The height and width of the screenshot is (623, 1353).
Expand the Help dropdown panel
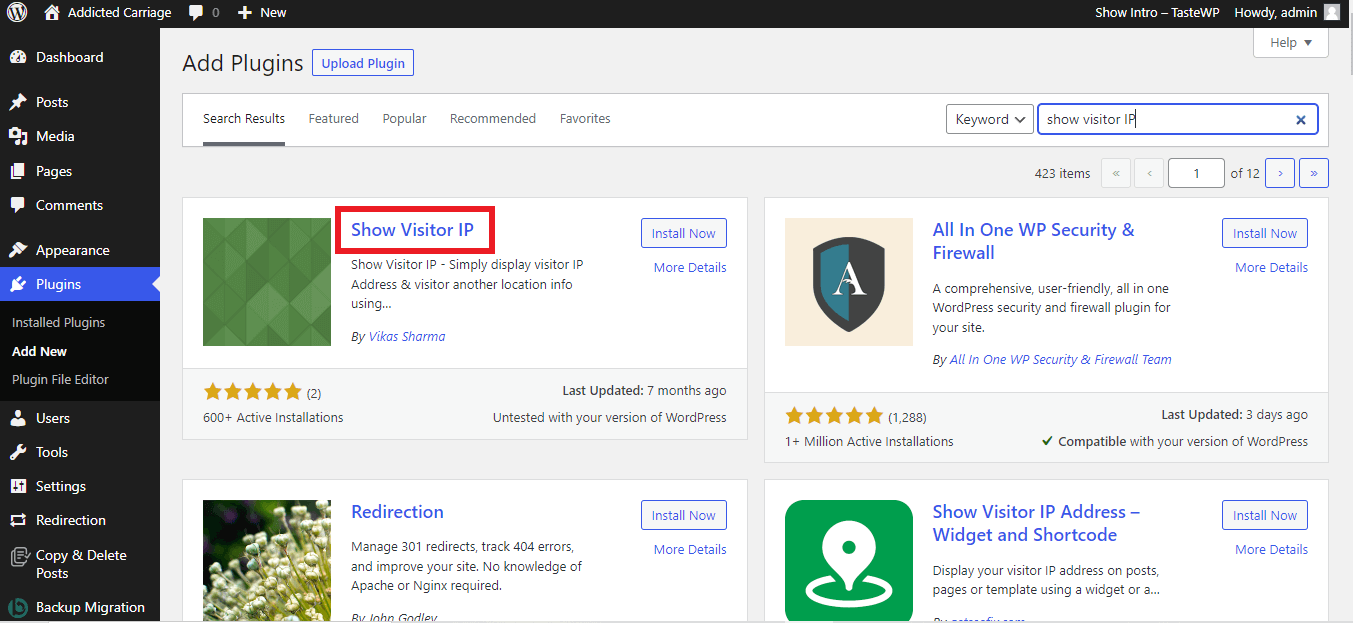[x=1290, y=43]
